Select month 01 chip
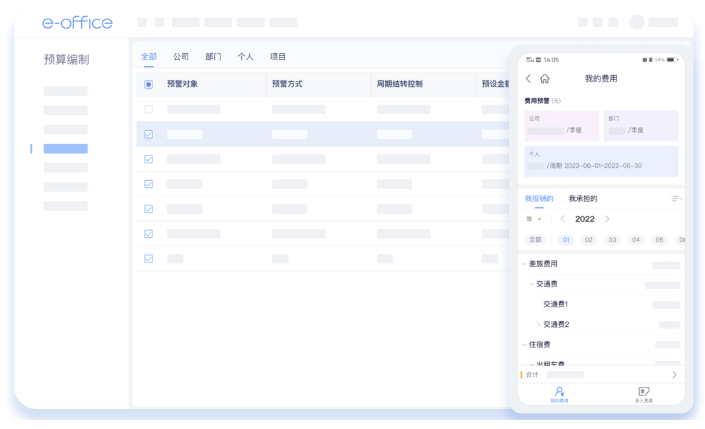Screen dimensions: 705x429 click(566, 240)
